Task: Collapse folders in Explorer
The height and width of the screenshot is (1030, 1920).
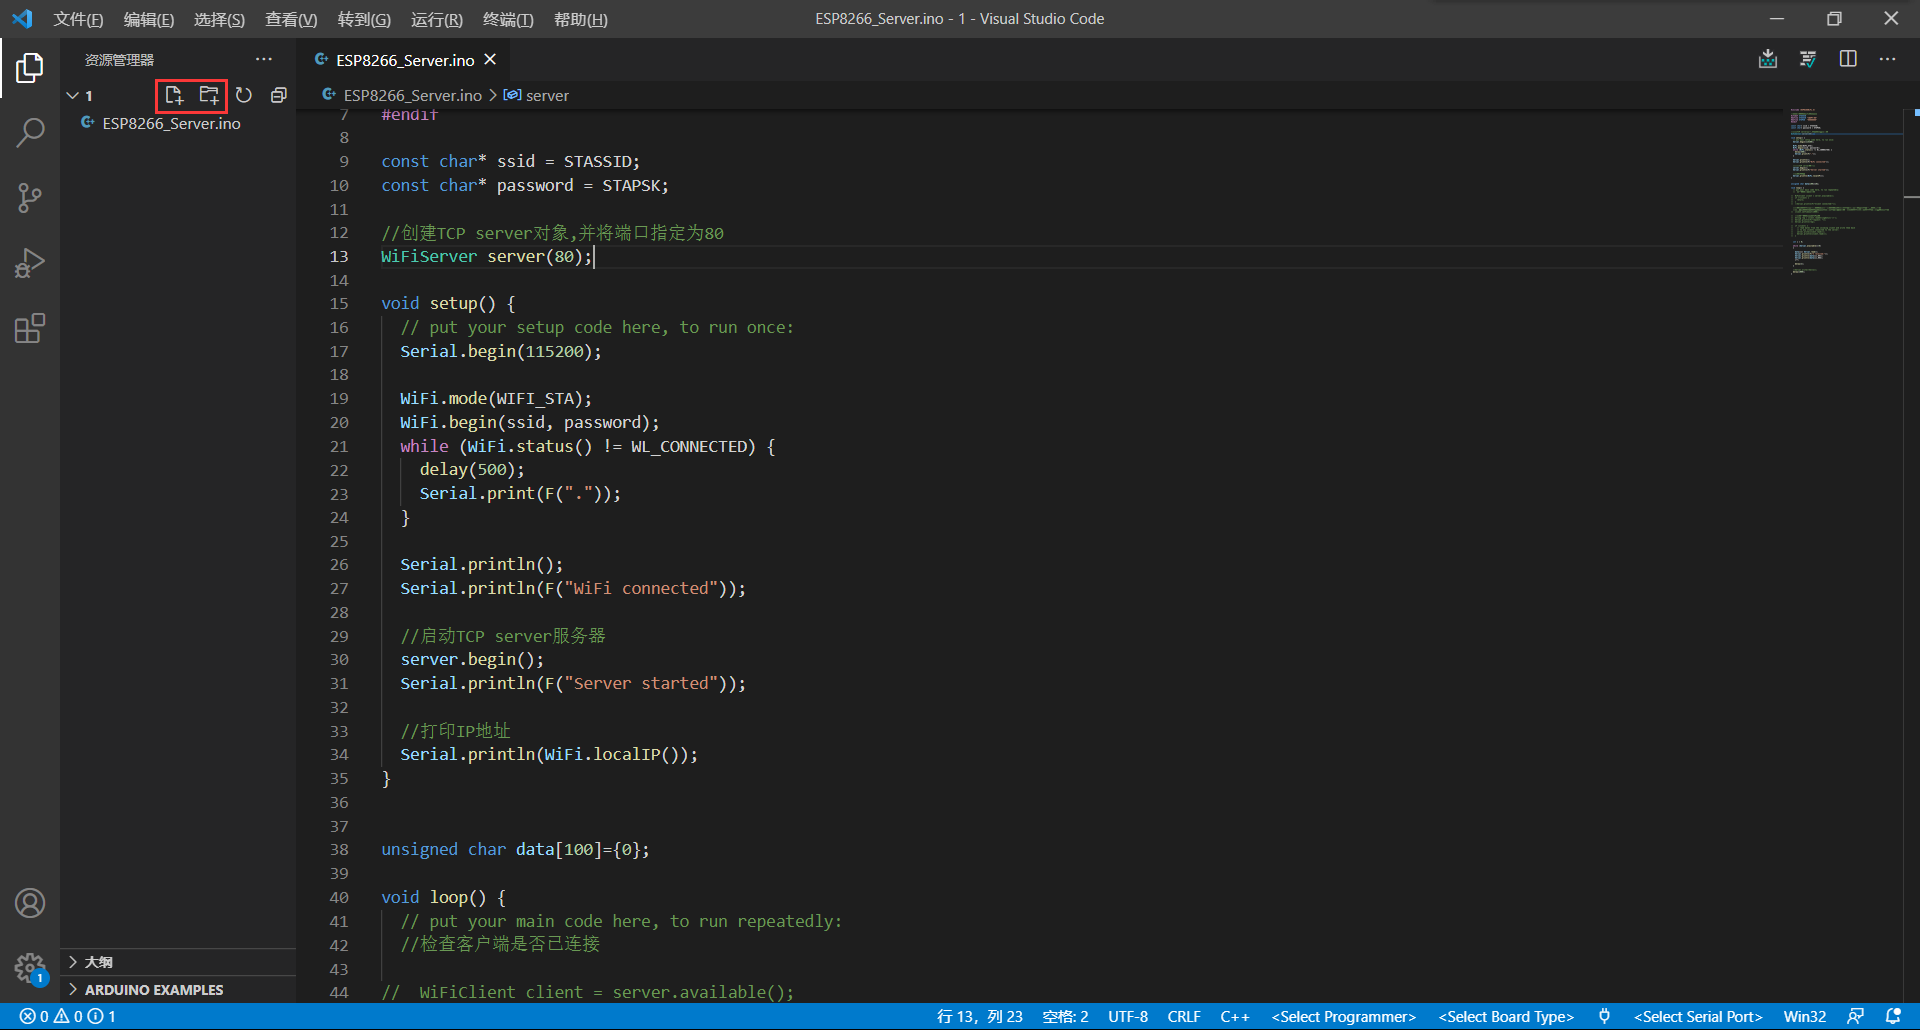Action: (x=279, y=95)
